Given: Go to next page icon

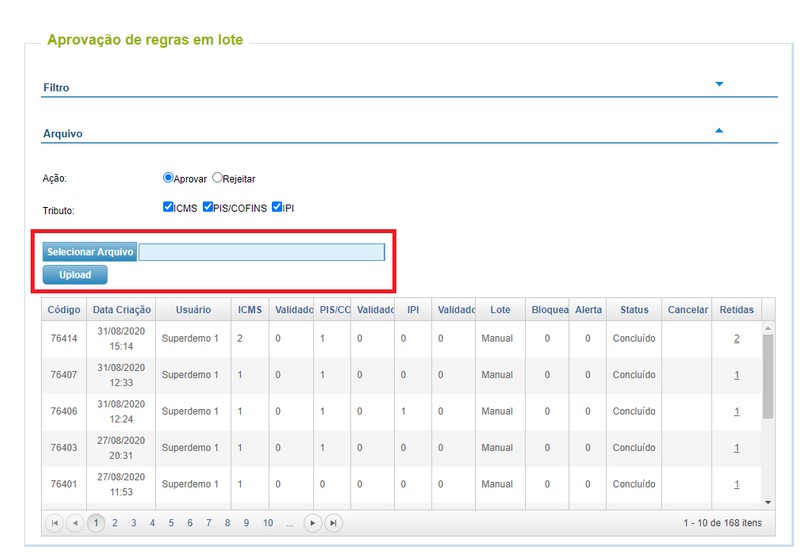Looking at the screenshot, I should coord(313,523).
